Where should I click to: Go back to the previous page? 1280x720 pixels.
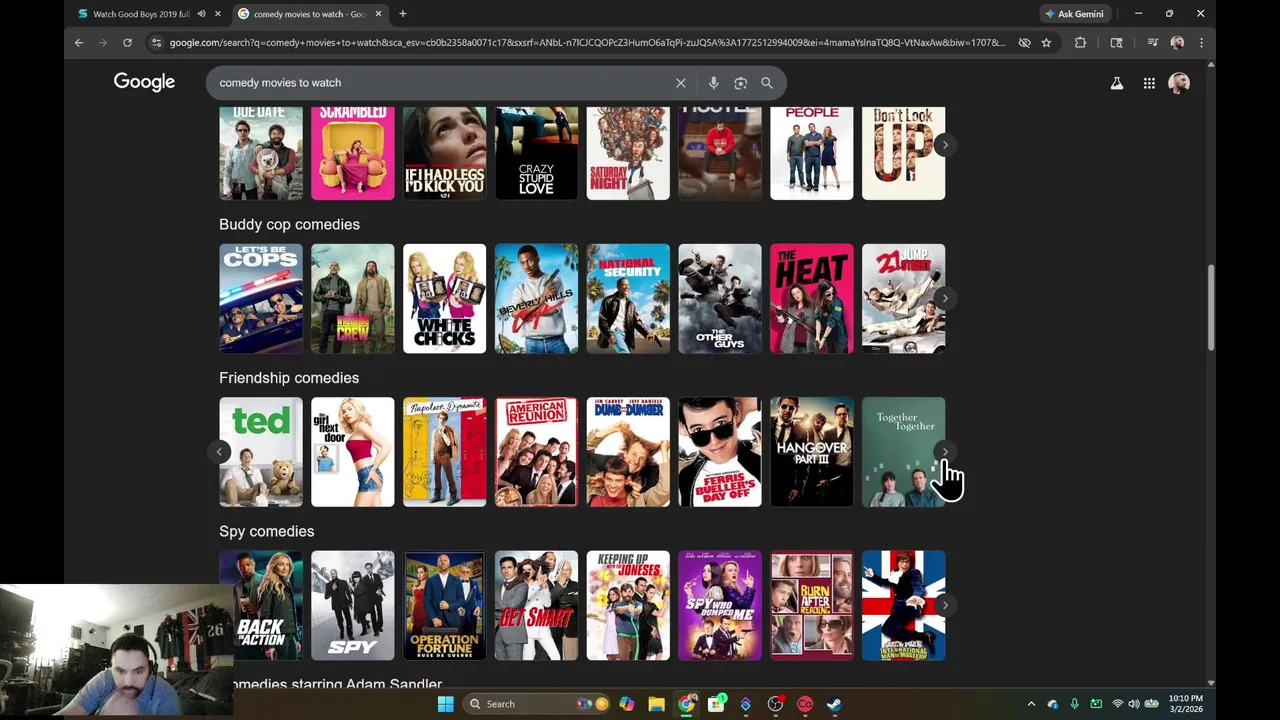coord(79,43)
